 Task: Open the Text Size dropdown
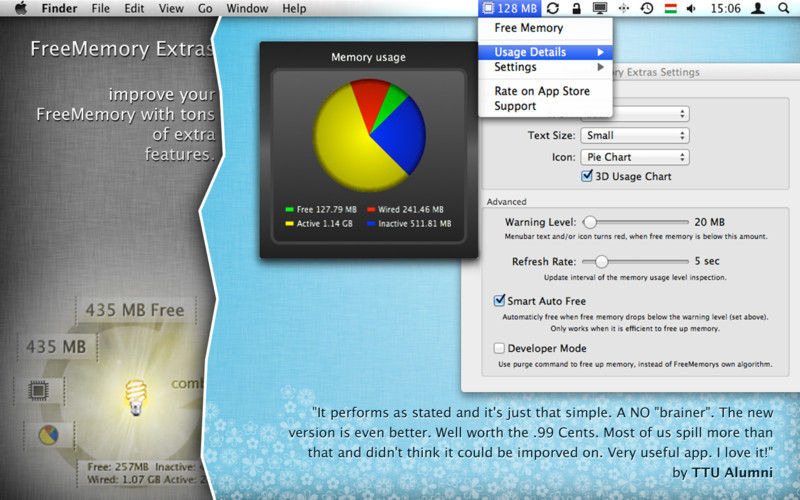635,135
